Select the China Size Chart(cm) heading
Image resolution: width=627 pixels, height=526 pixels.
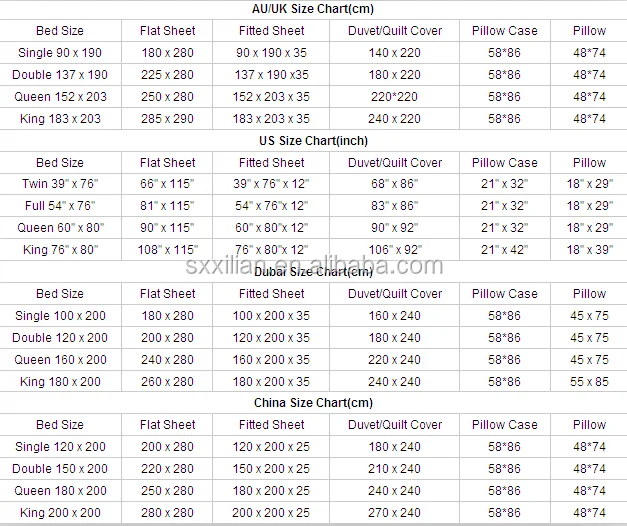(x=314, y=402)
